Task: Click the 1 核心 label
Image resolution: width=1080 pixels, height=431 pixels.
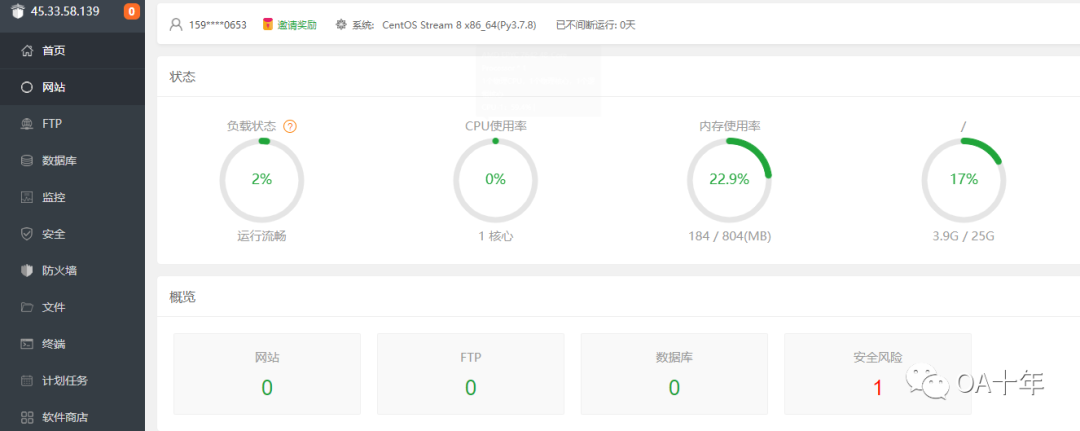Action: tap(496, 236)
